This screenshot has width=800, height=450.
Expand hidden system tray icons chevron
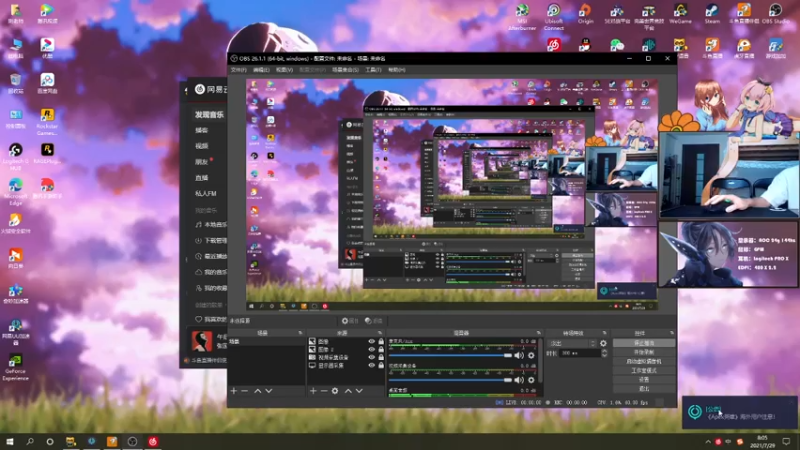[708, 441]
